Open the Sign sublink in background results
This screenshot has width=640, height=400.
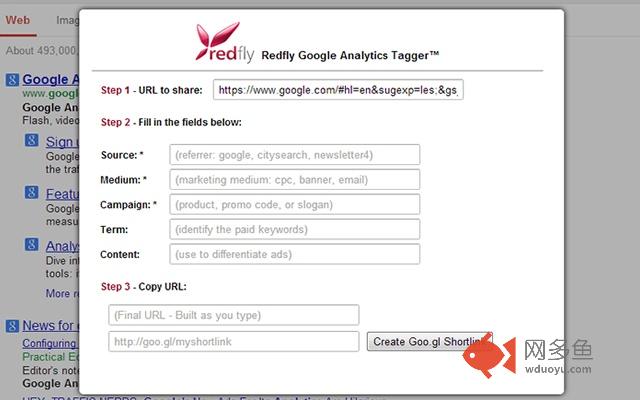click(x=62, y=142)
